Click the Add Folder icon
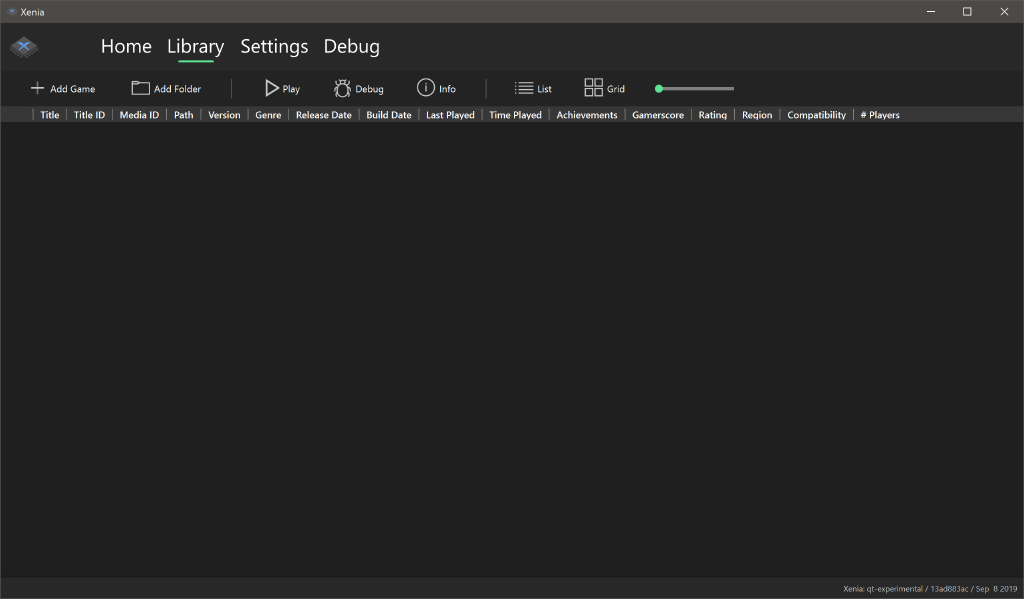1024x599 pixels. pos(140,88)
